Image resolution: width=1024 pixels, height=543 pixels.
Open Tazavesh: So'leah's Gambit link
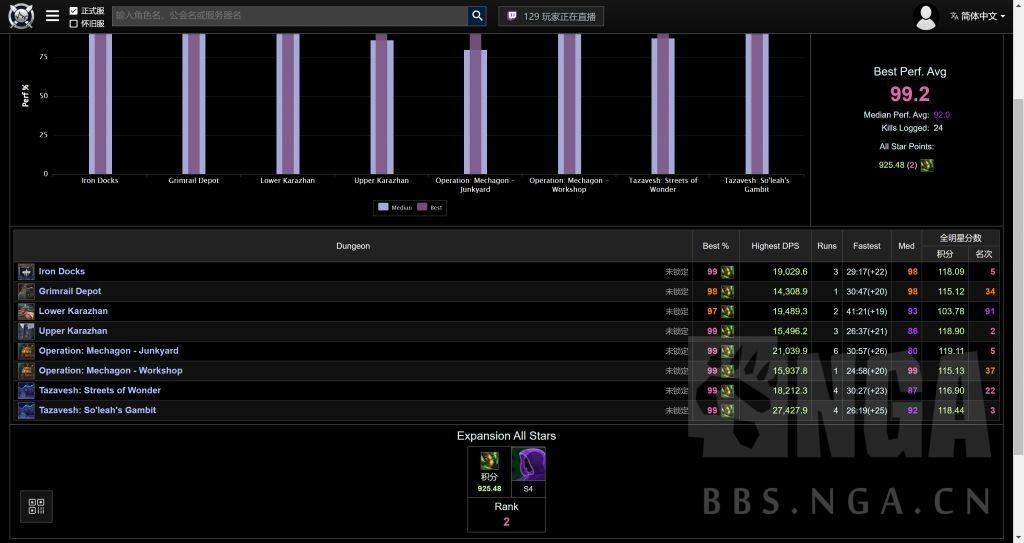pos(97,410)
